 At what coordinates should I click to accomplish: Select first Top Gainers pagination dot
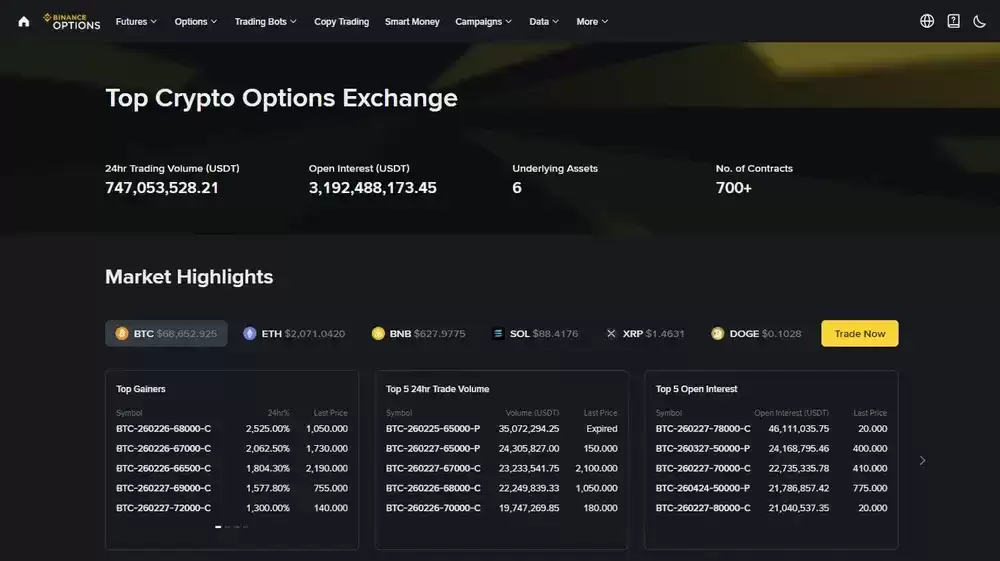(218, 527)
